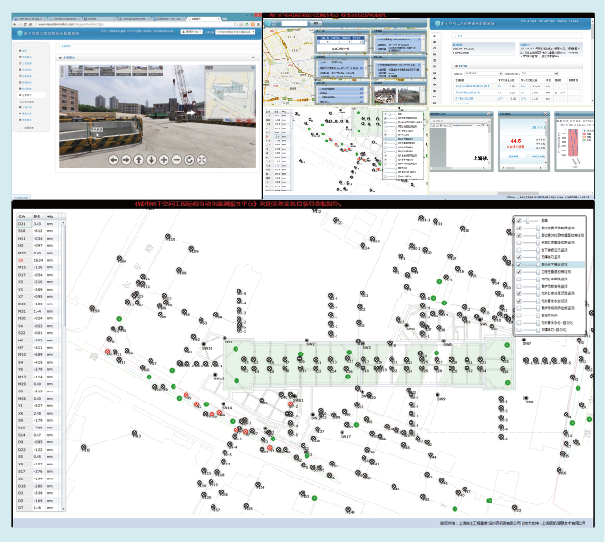The image size is (605, 542).
Task: Toggle fullscreen icon in panorama controls
Action: click(201, 159)
